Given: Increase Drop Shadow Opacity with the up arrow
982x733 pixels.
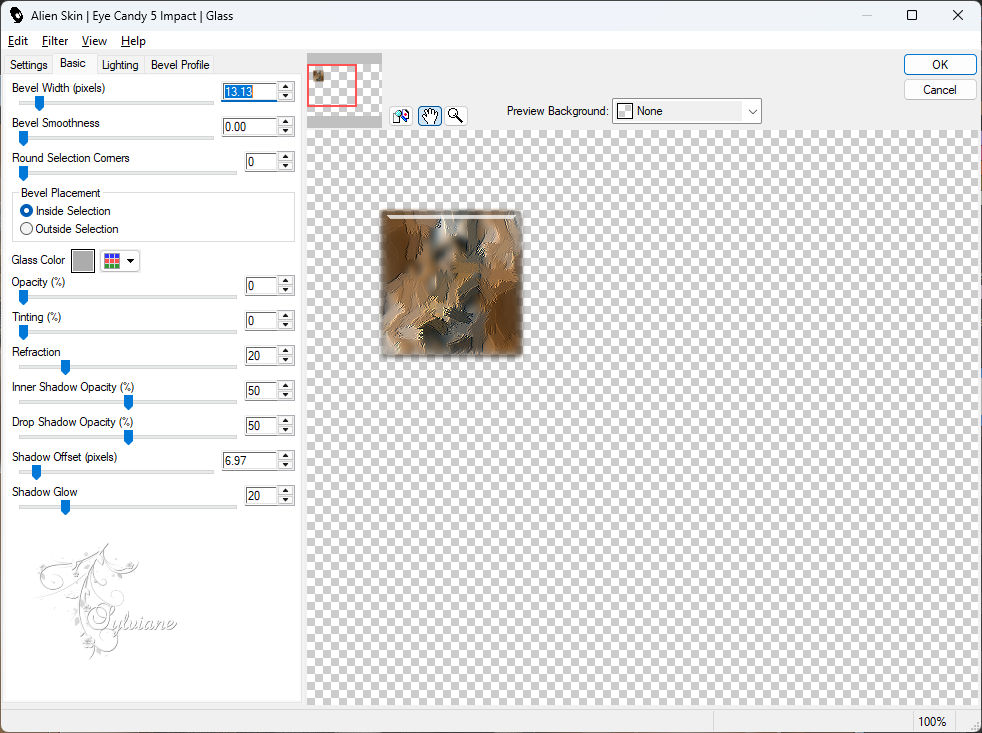Looking at the screenshot, I should pyautogui.click(x=286, y=422).
